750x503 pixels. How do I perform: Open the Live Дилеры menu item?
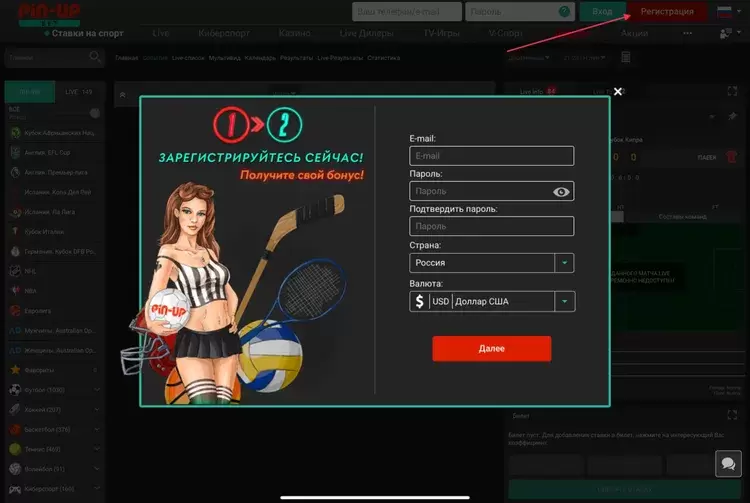[x=366, y=33]
